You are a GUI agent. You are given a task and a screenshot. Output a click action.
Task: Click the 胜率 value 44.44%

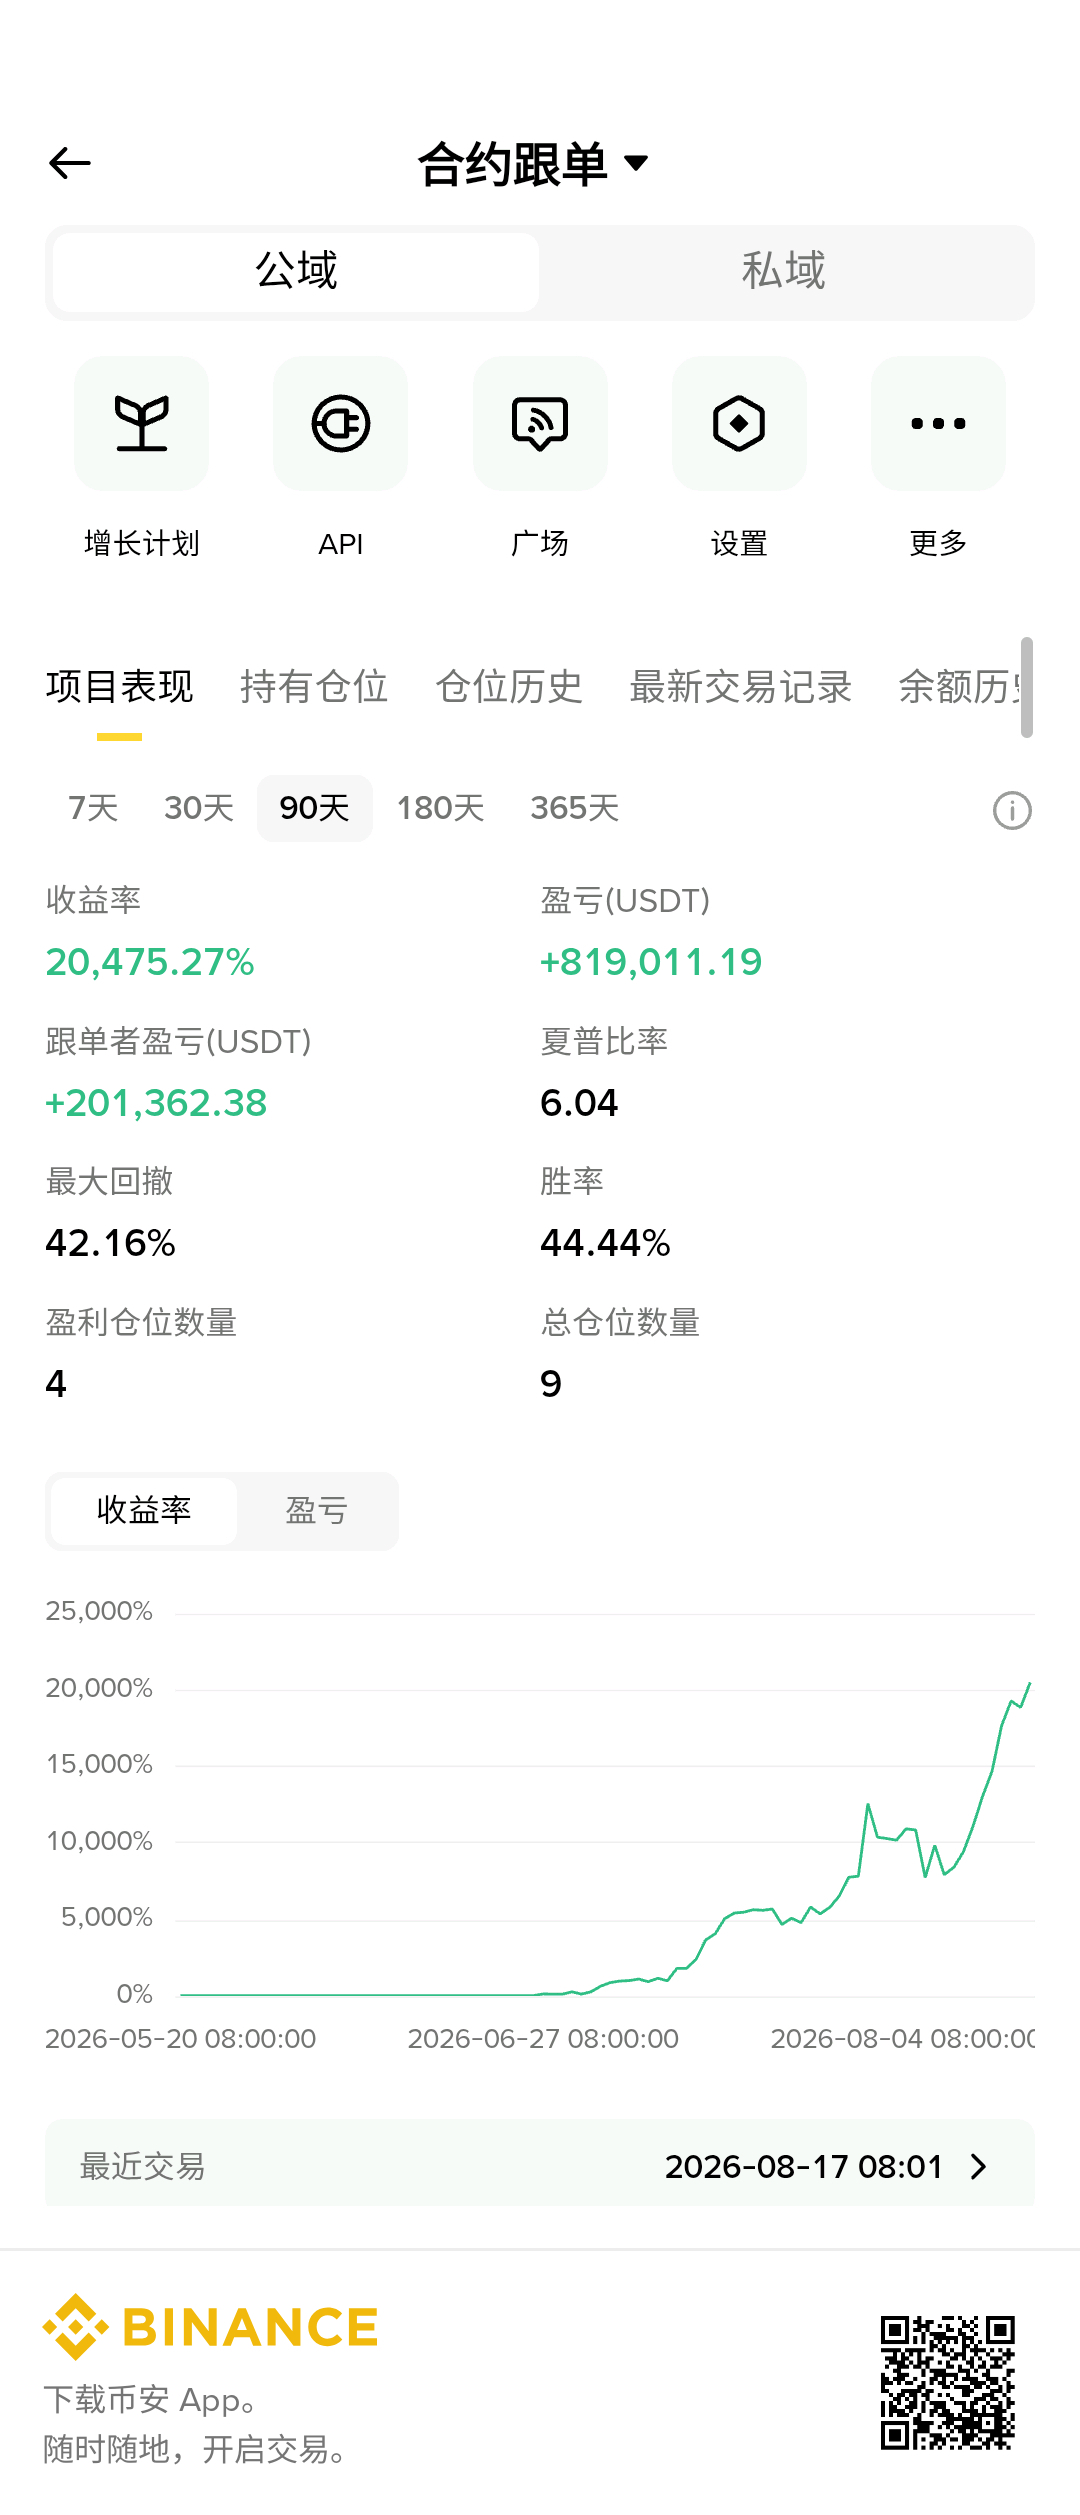click(605, 1243)
